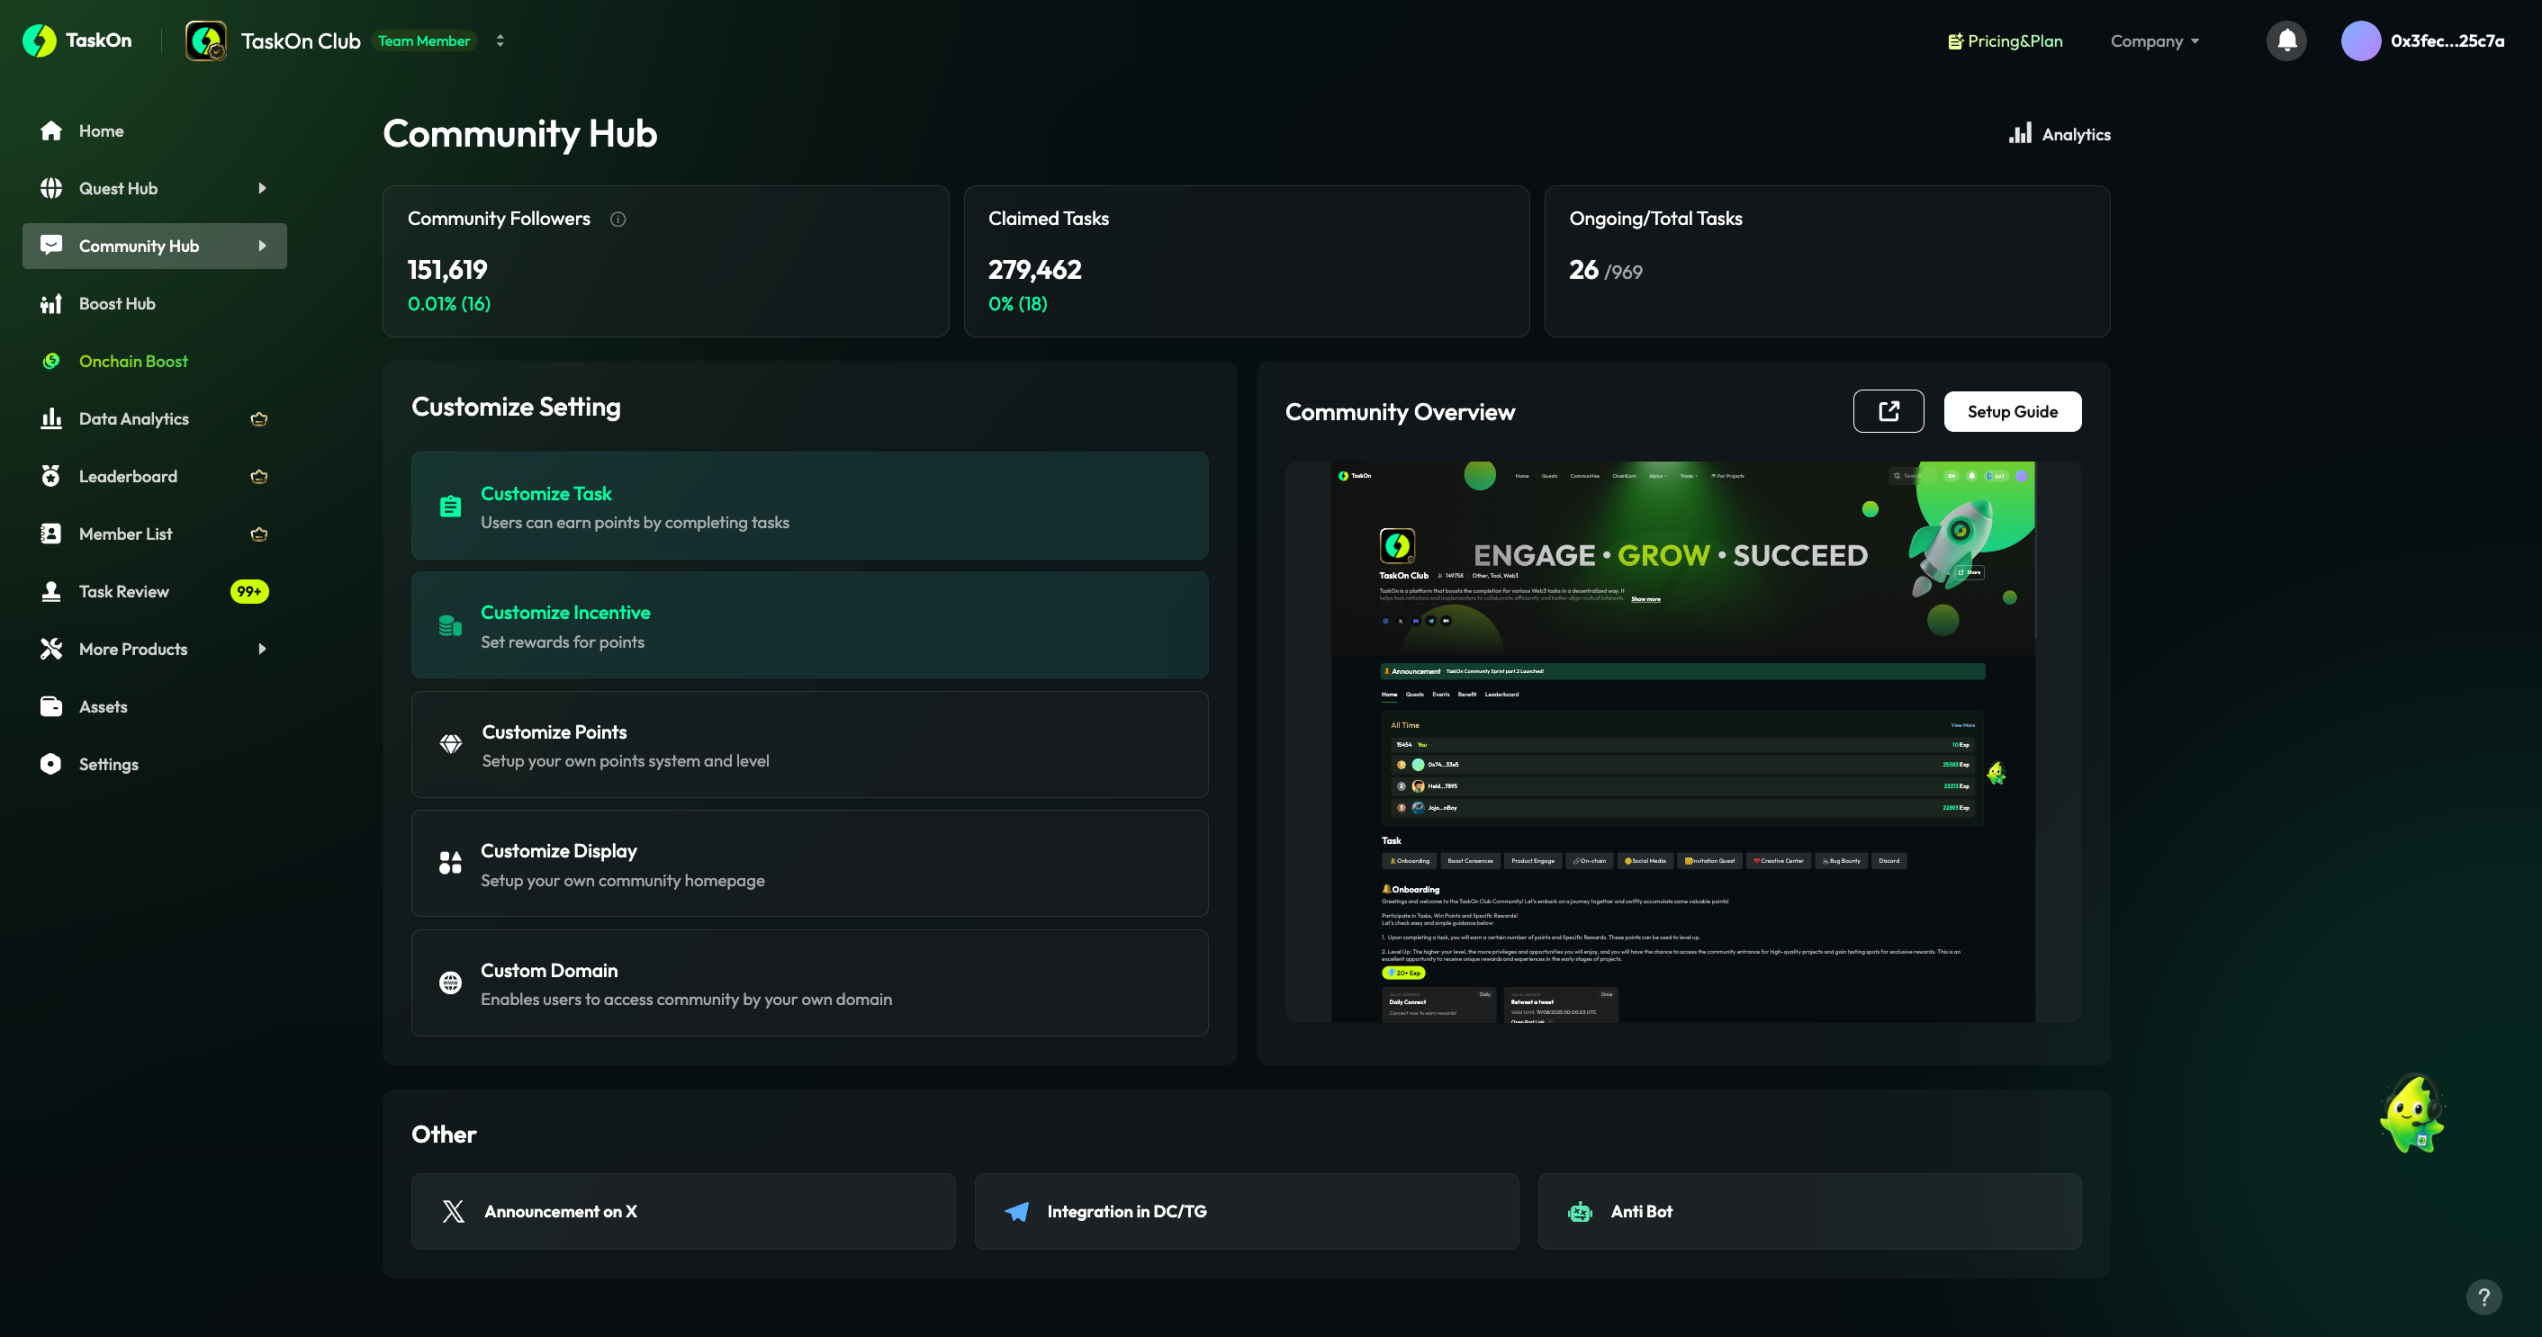Click the info icon beside Community Followers
2542x1337 pixels.
[x=618, y=219]
